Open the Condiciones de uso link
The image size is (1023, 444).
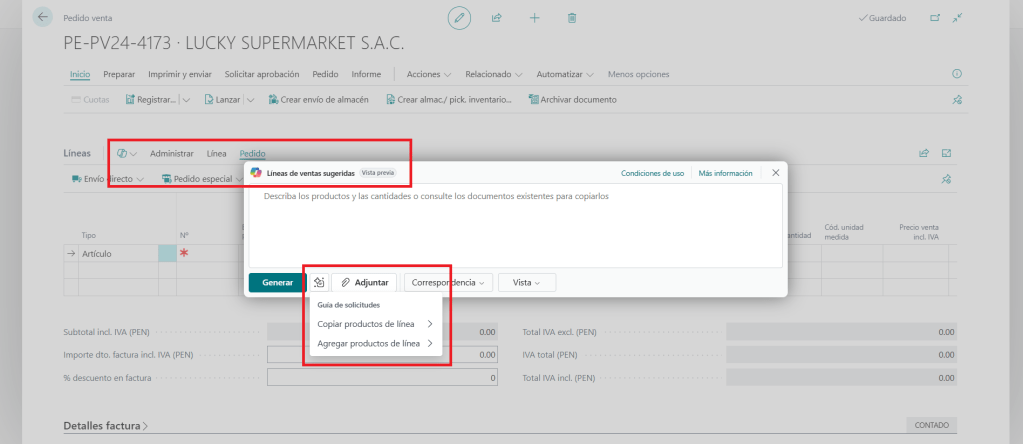[x=652, y=173]
